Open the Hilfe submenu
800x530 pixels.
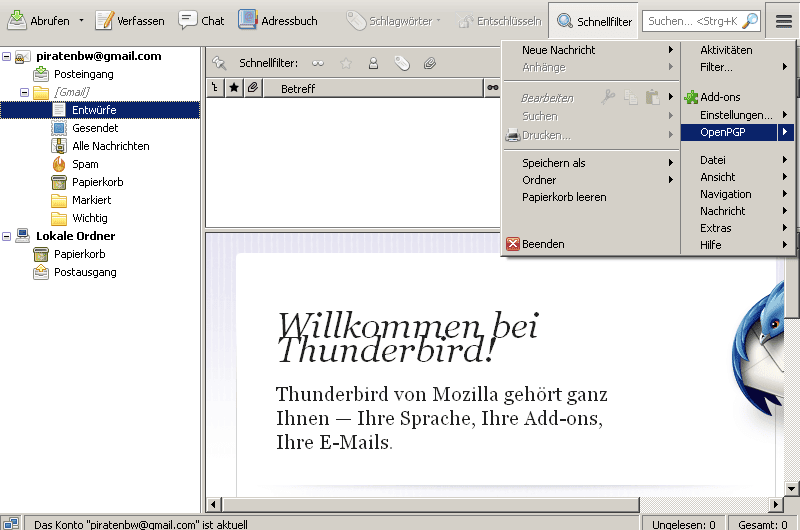[x=738, y=245]
